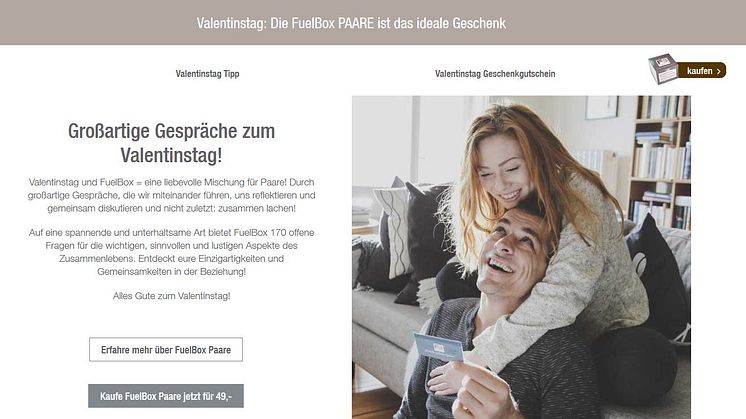The image size is (746, 419).
Task: Click Erfahre mehr über FuelBox Paare
Action: pyautogui.click(x=166, y=350)
